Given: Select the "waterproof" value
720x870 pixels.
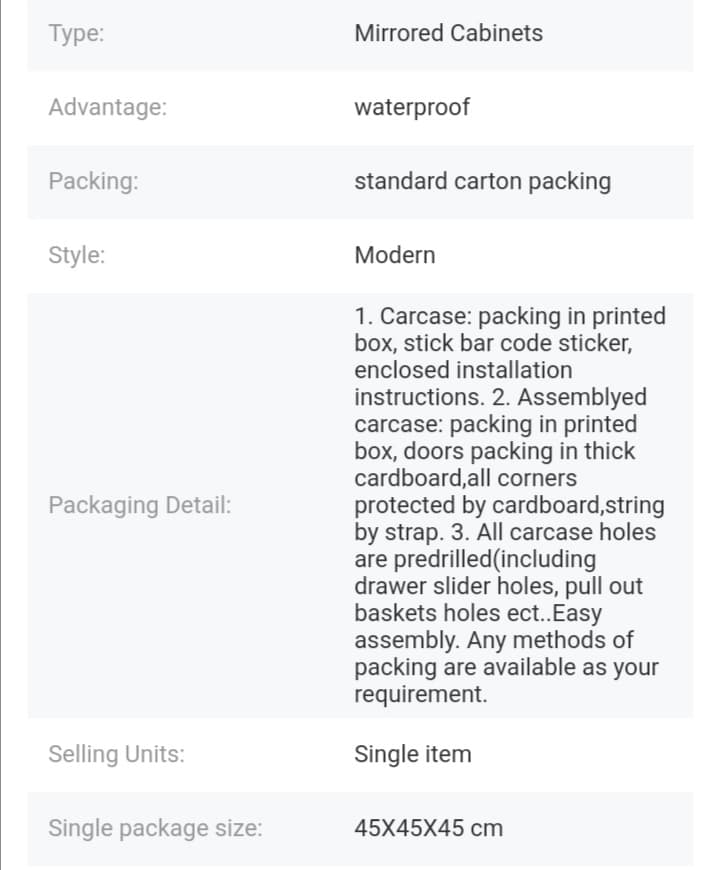Looking at the screenshot, I should 411,107.
